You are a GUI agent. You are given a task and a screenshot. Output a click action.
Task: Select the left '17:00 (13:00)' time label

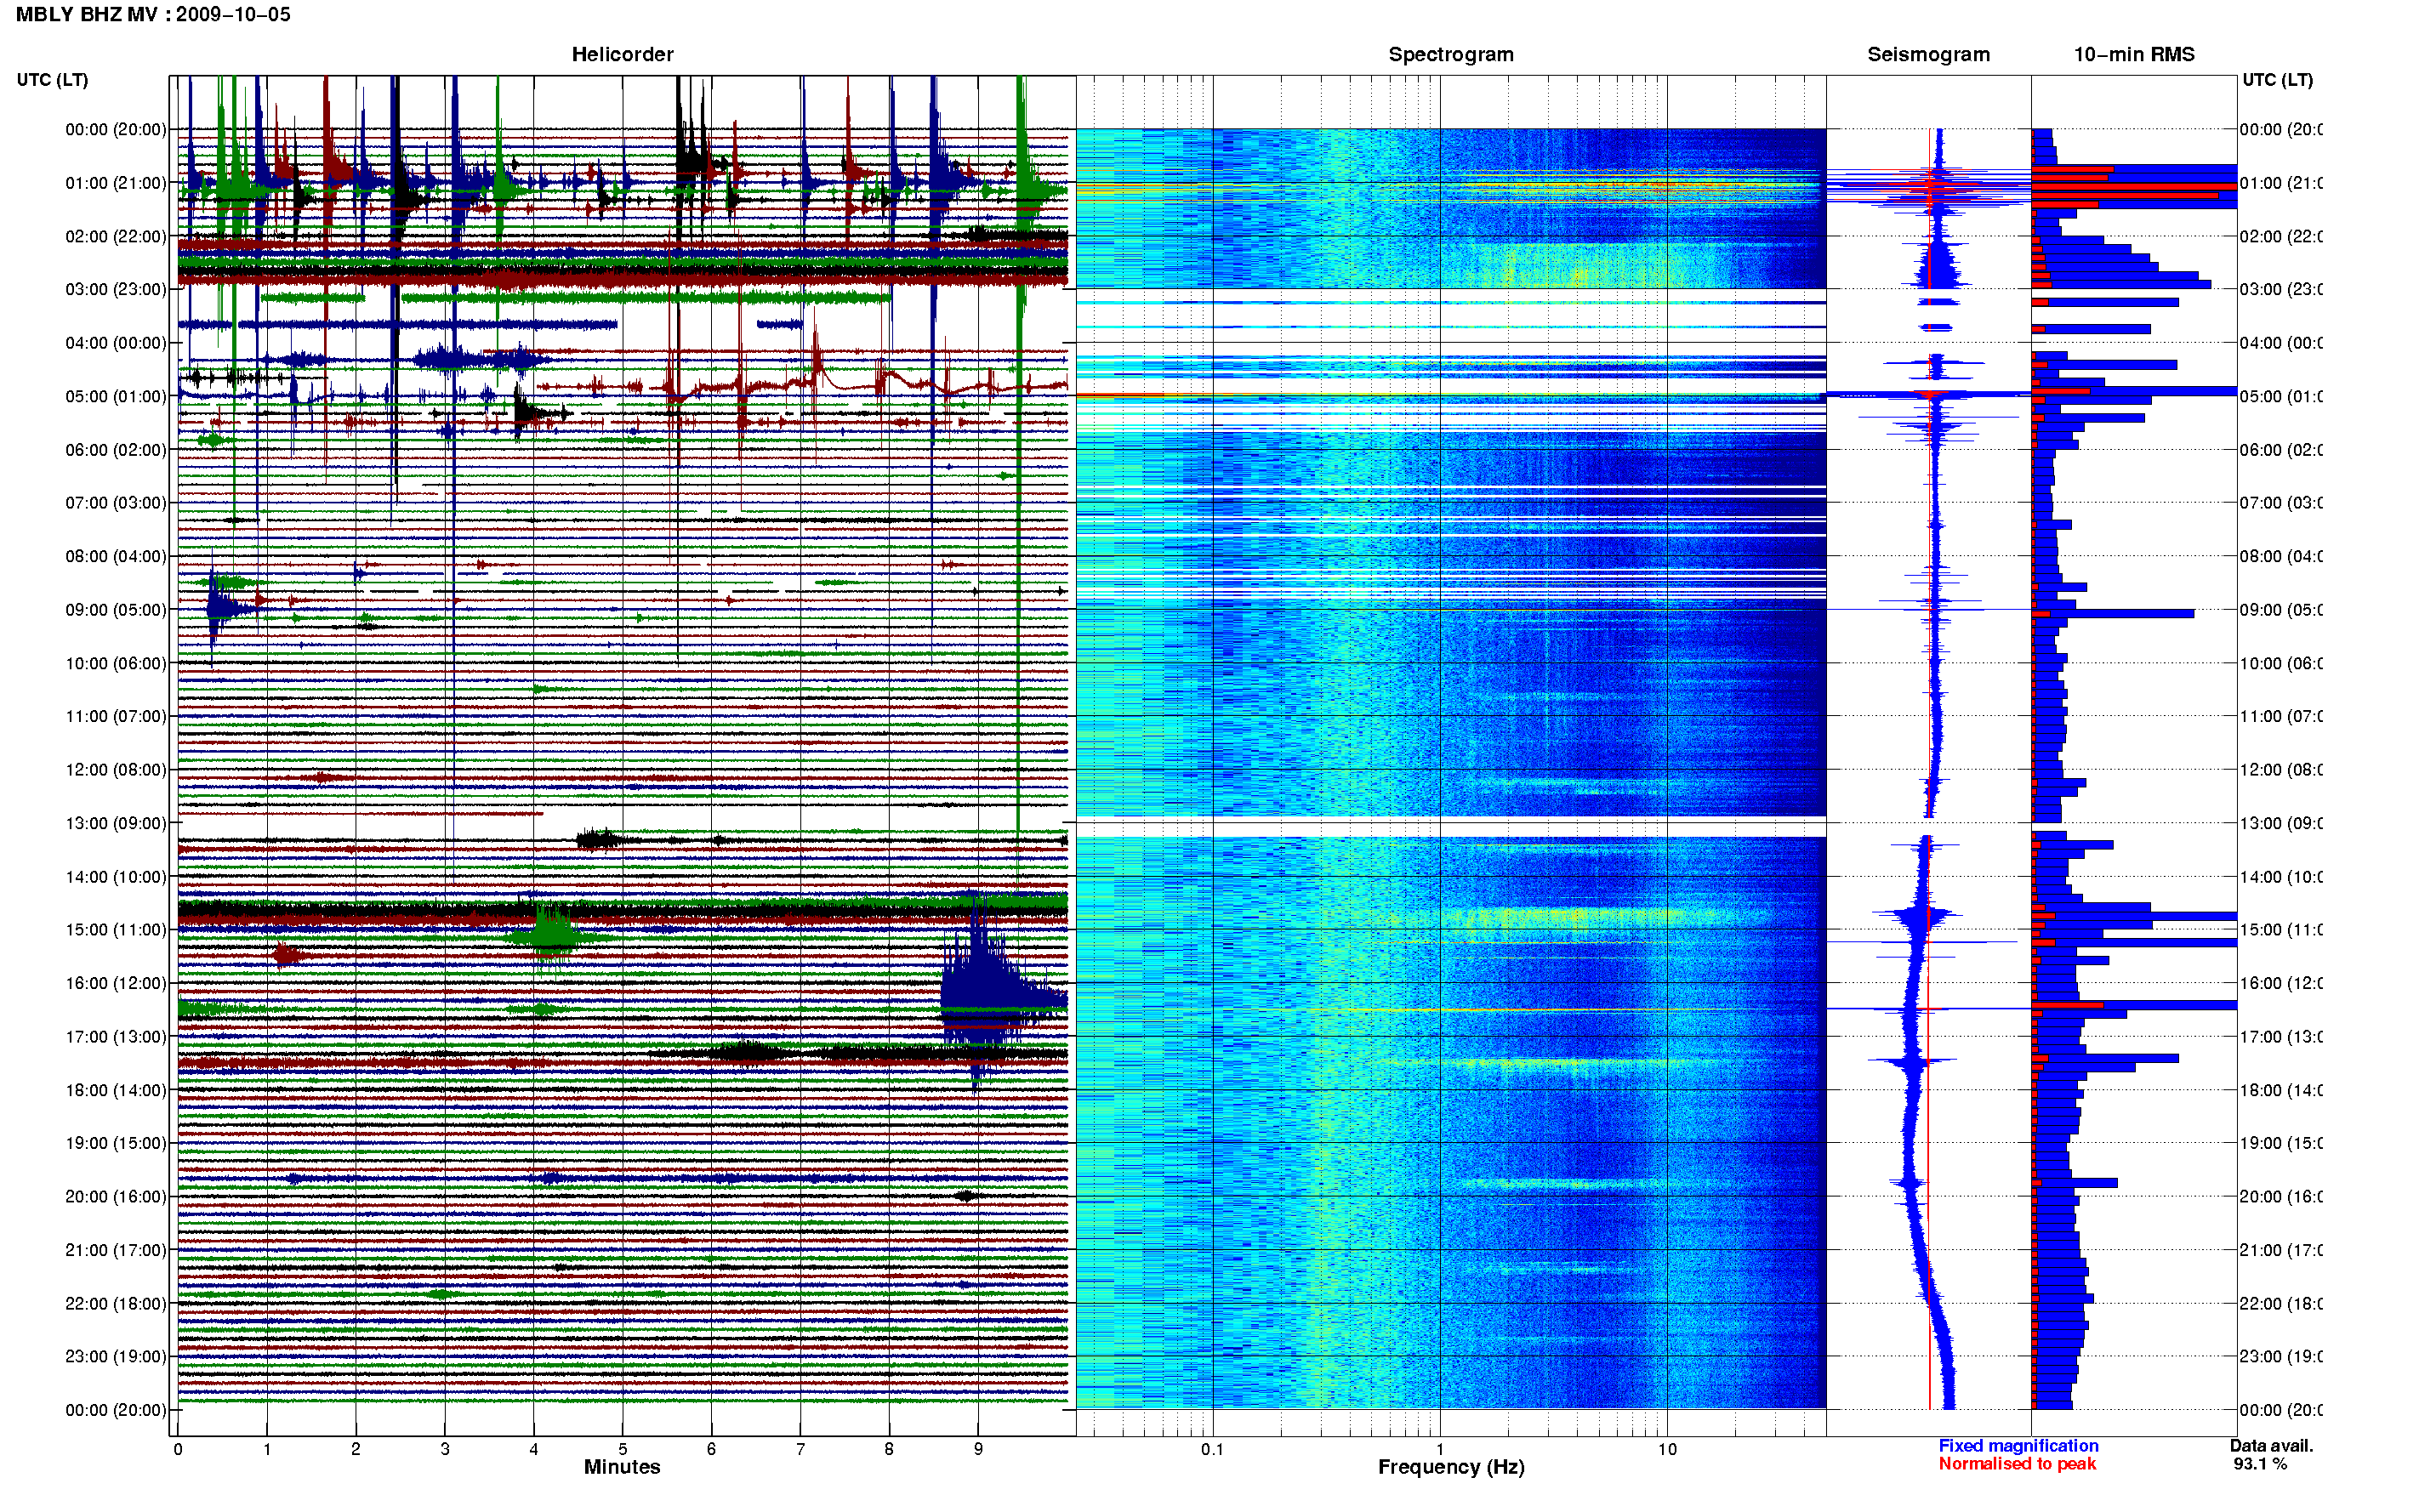(116, 1037)
